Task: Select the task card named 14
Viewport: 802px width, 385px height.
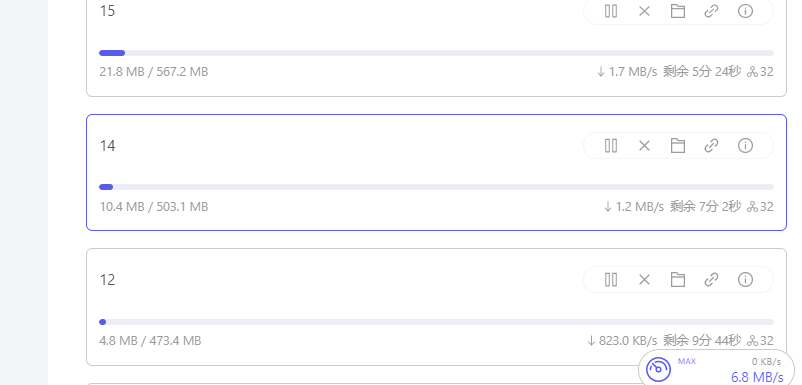Action: 436,172
